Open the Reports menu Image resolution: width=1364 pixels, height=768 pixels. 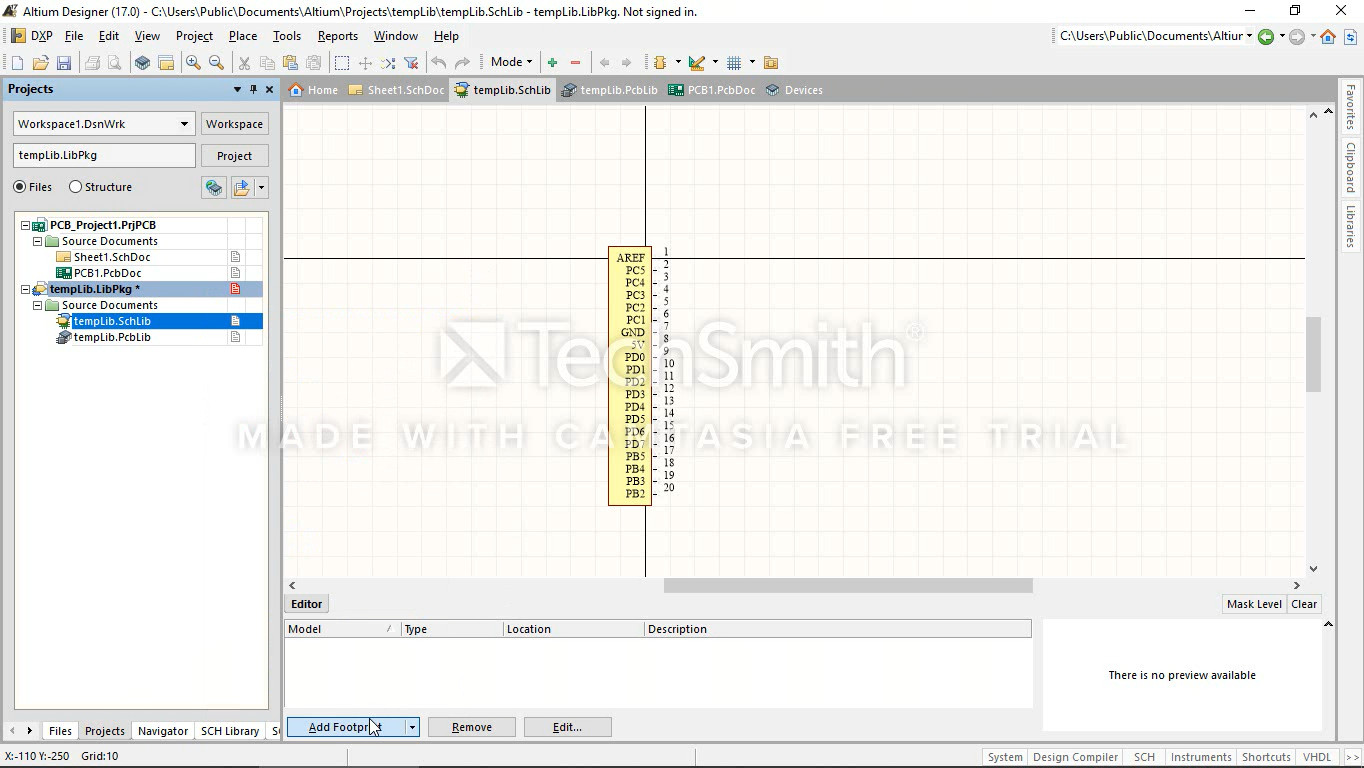tap(337, 36)
